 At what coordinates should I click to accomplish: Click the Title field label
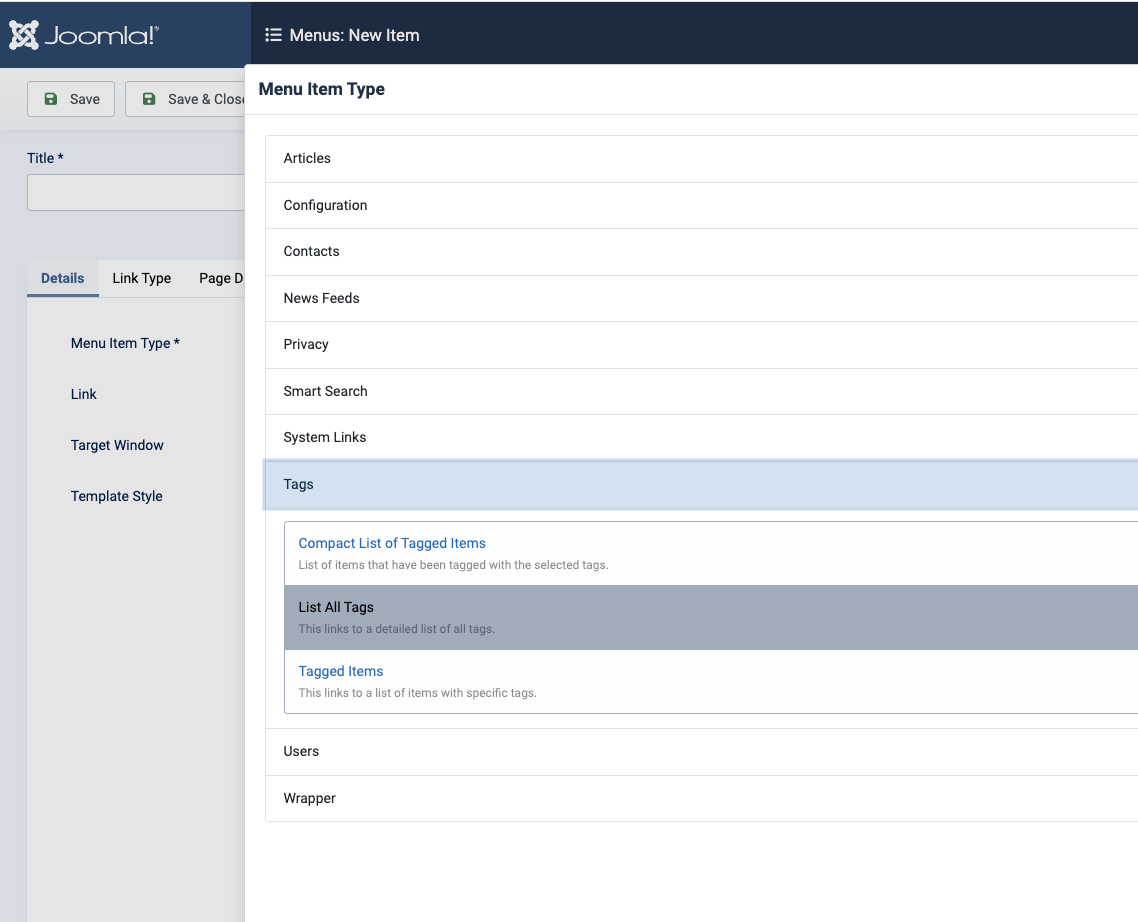coord(45,158)
